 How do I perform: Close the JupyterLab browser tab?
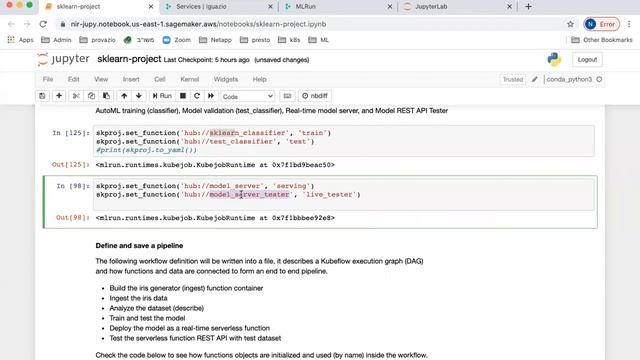click(x=509, y=7)
